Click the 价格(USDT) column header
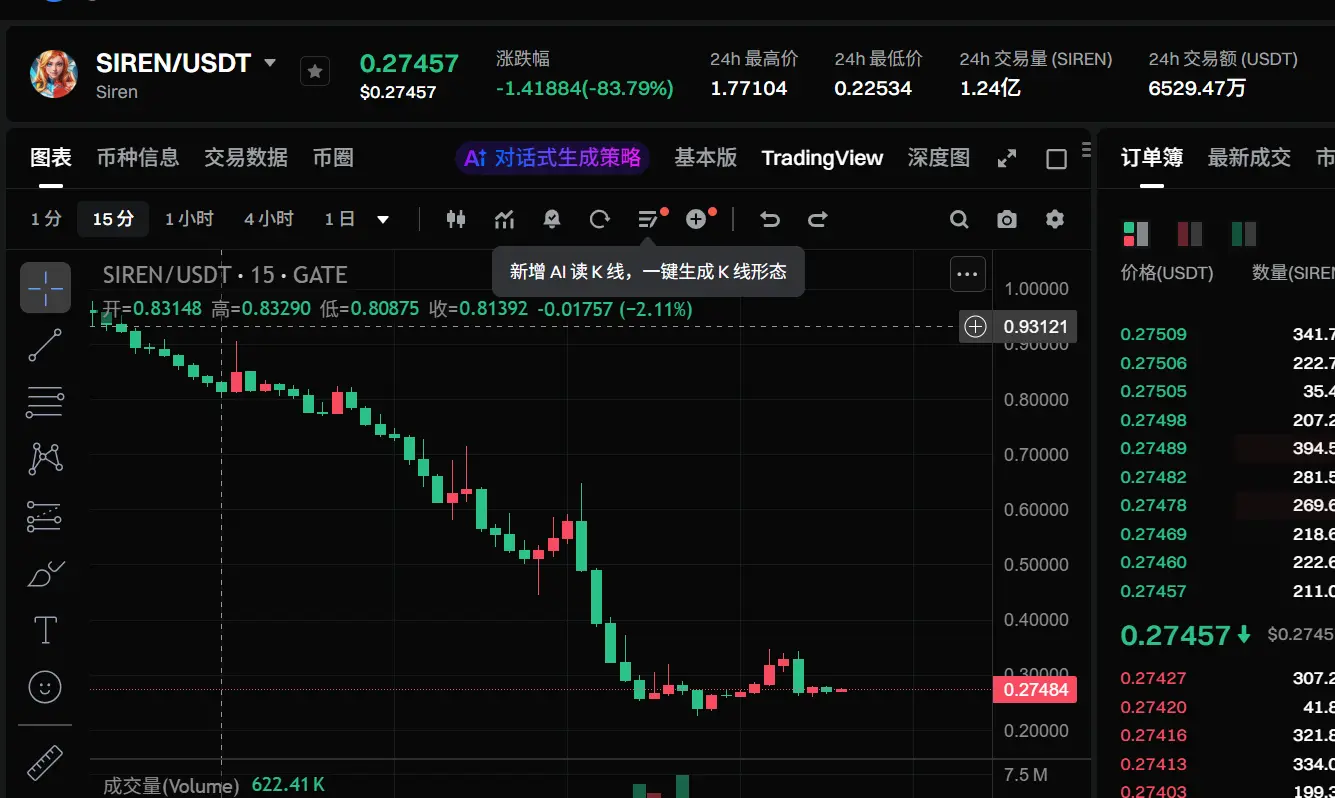 point(1167,273)
